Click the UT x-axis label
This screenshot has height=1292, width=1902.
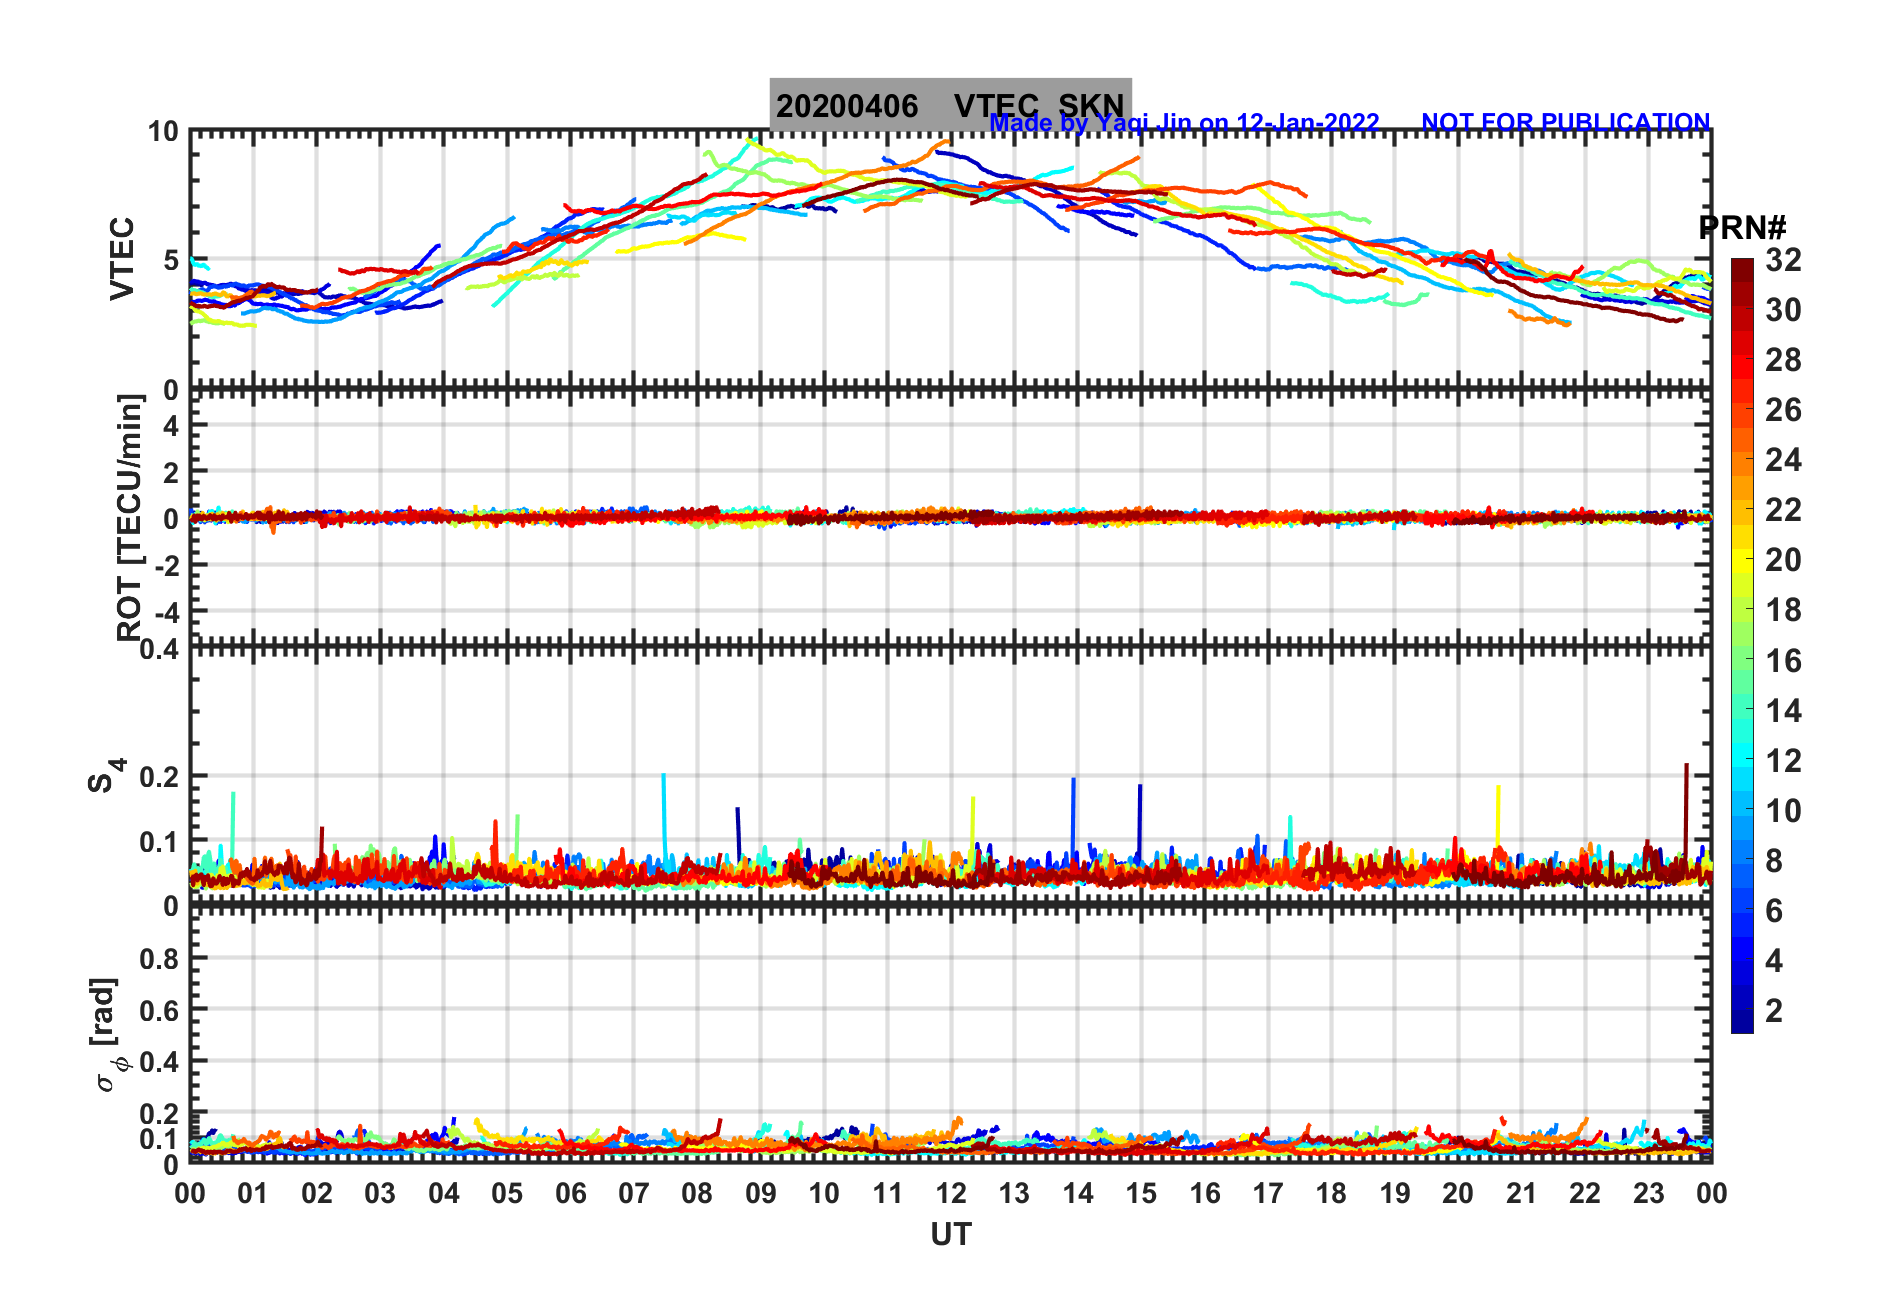(950, 1235)
